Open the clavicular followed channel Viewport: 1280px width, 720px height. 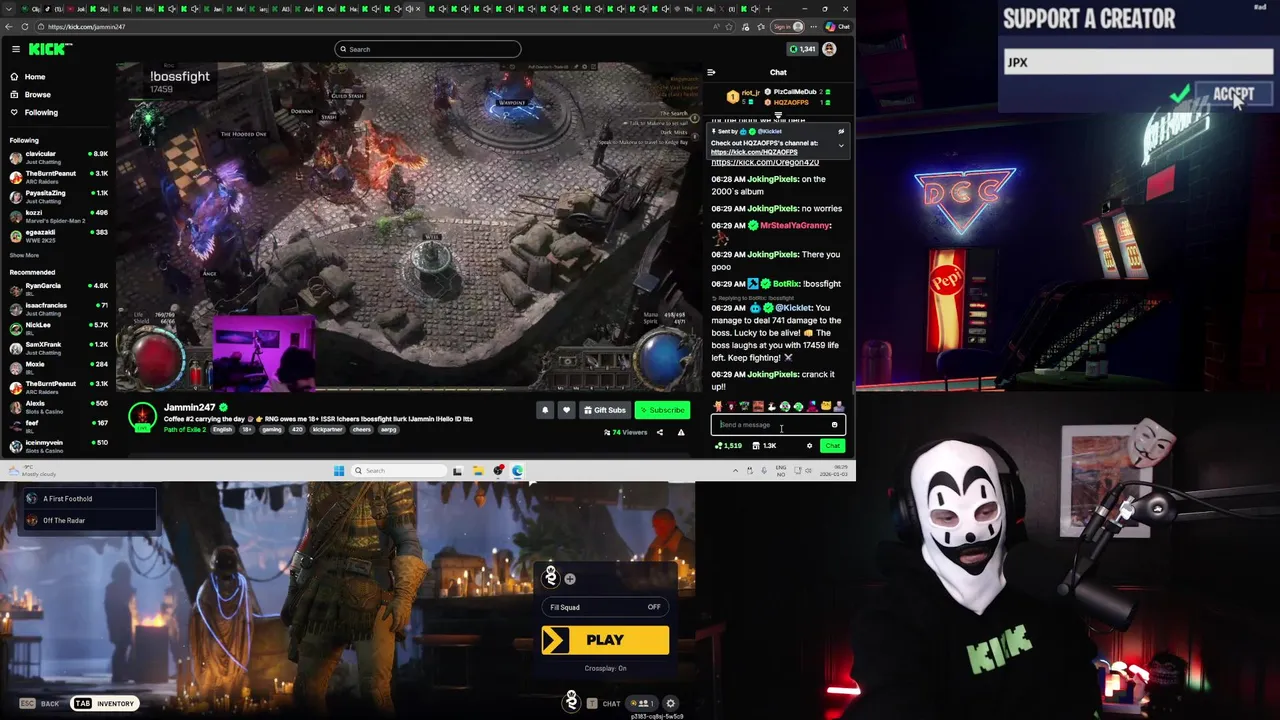pos(58,157)
